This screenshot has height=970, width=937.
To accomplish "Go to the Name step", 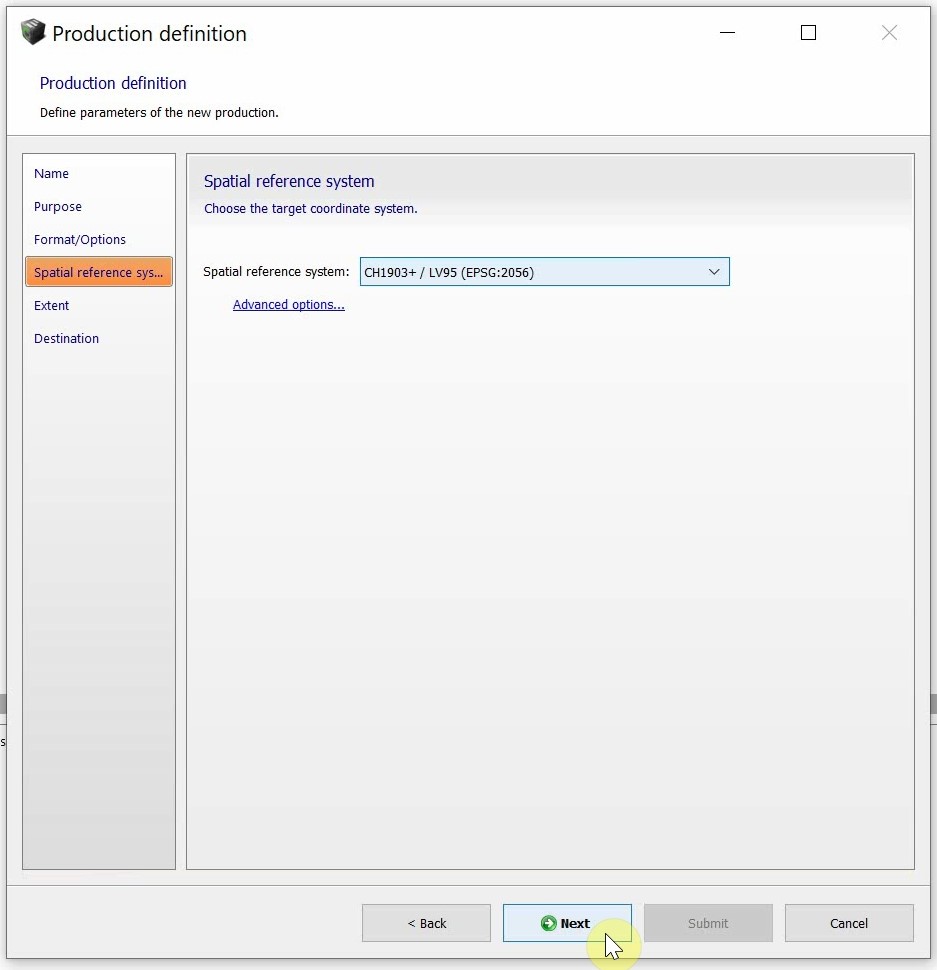I will [x=52, y=174].
